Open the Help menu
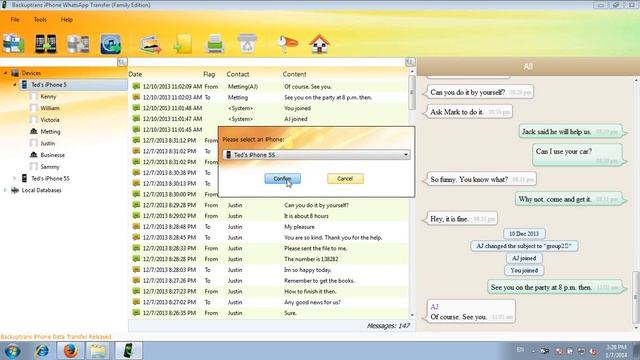 67,20
